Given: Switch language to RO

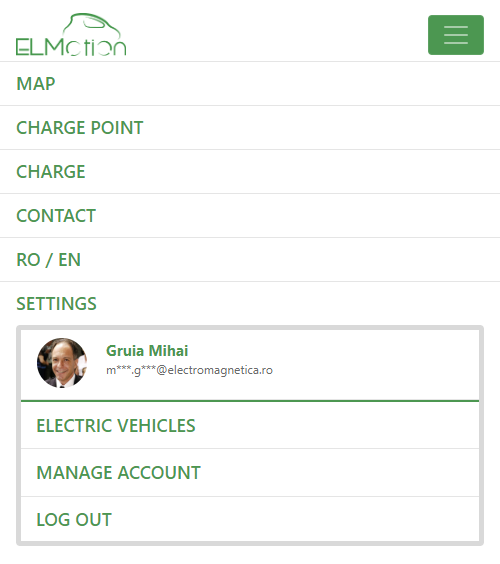Looking at the screenshot, I should click(x=28, y=260).
